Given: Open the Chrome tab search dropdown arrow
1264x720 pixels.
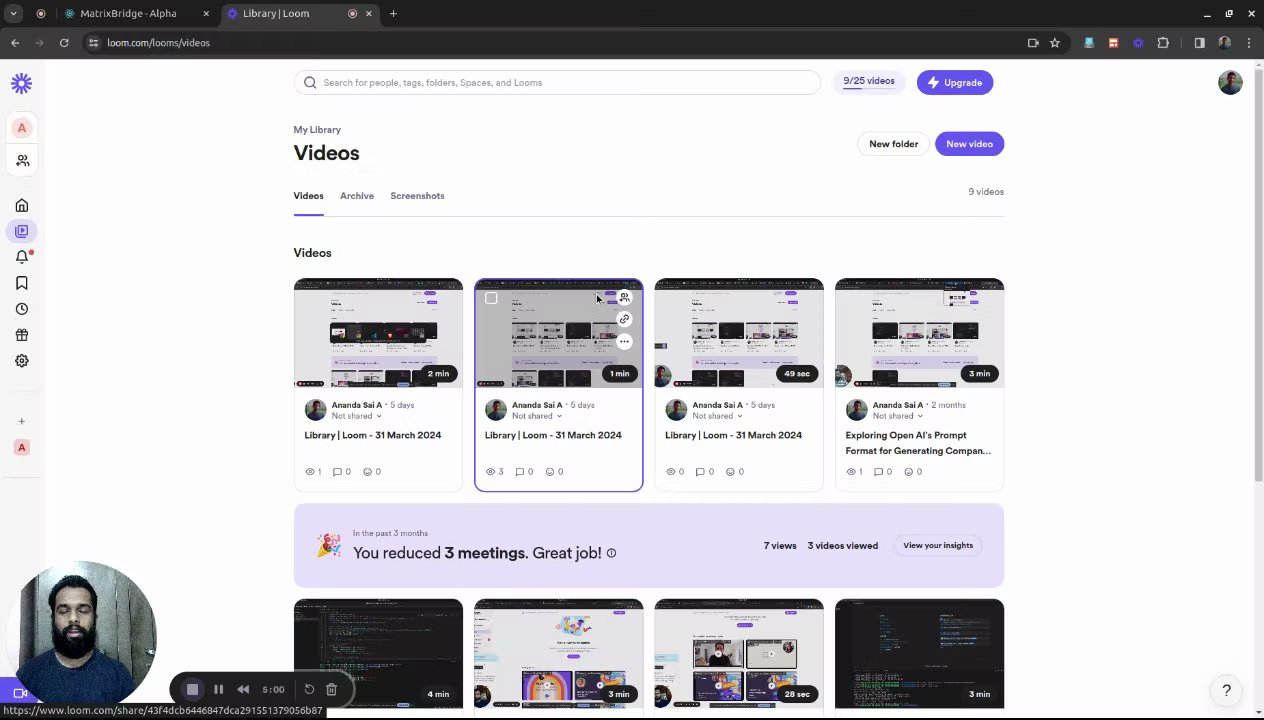Looking at the screenshot, I should point(13,14).
